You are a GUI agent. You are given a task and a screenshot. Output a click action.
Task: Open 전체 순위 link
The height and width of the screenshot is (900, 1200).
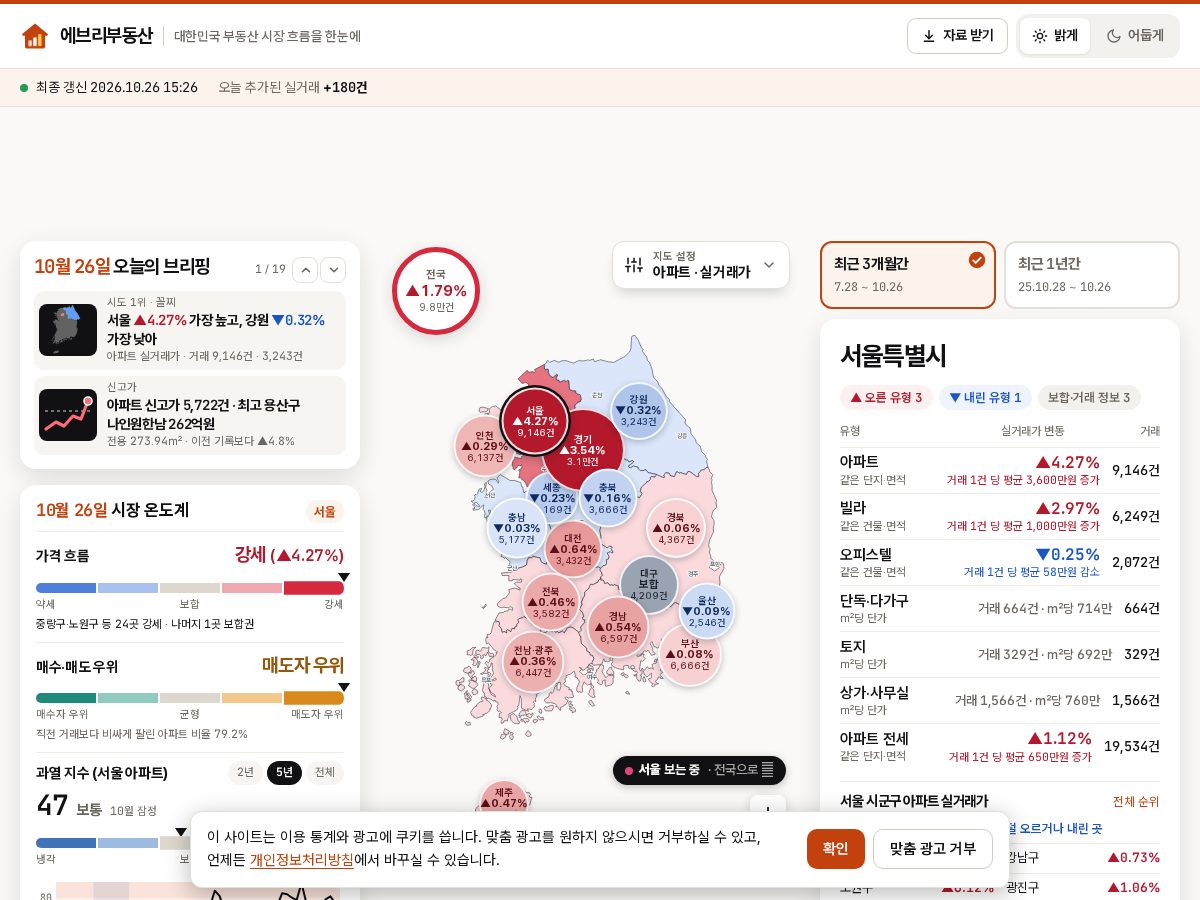(x=1136, y=802)
